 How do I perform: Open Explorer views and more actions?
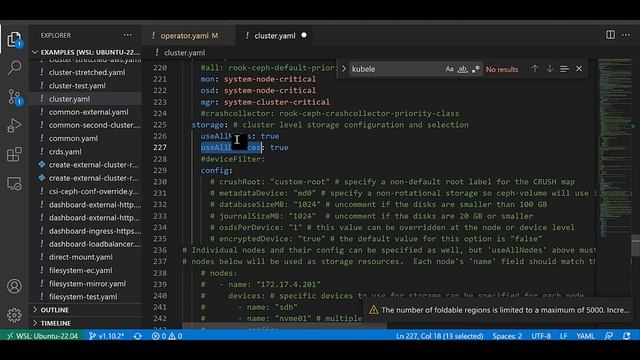(128, 36)
